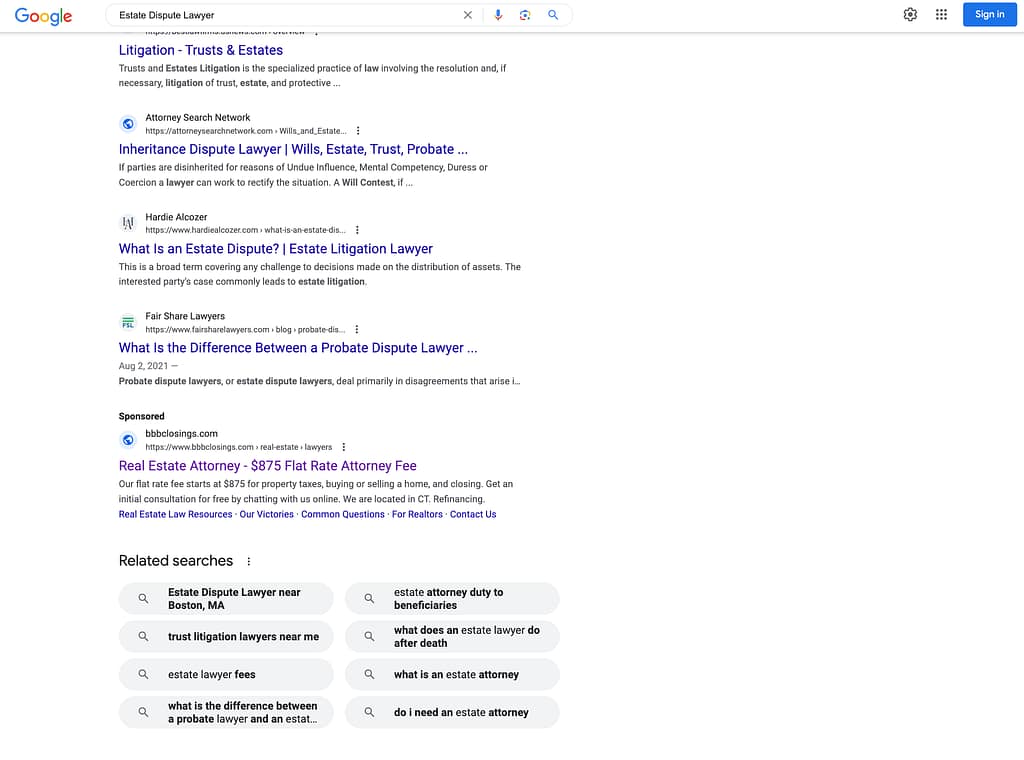Click bbbclosings.com site name

coord(182,434)
